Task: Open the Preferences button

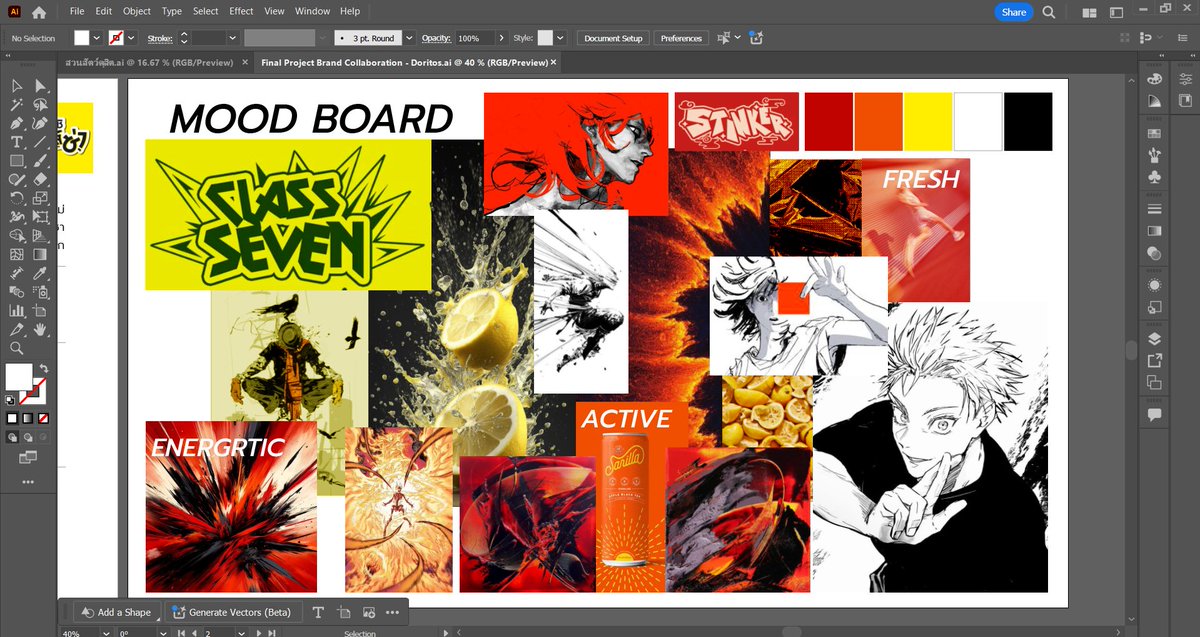Action: pyautogui.click(x=681, y=38)
